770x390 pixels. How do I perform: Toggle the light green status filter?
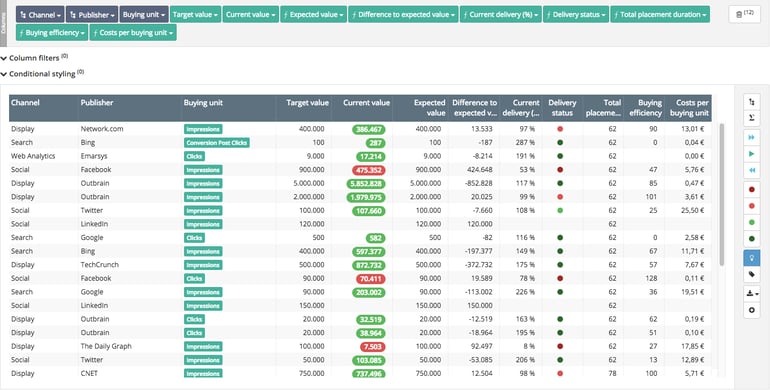tap(752, 223)
